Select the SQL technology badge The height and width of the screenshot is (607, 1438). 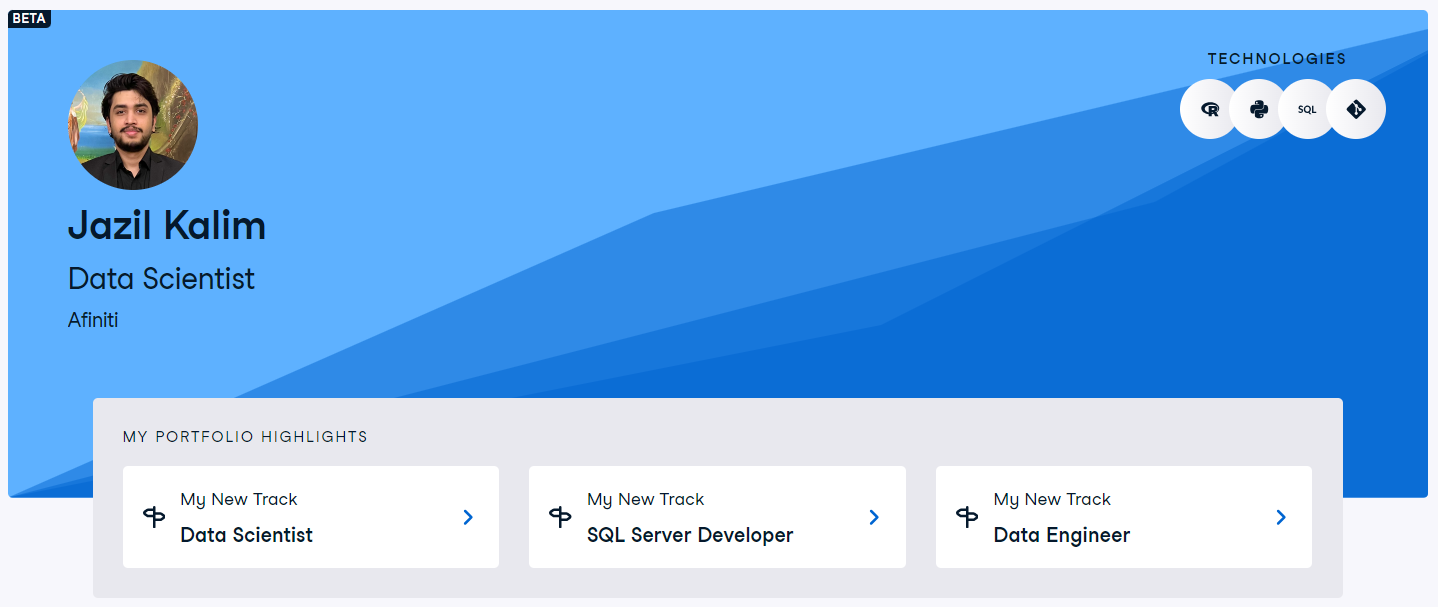click(x=1307, y=109)
